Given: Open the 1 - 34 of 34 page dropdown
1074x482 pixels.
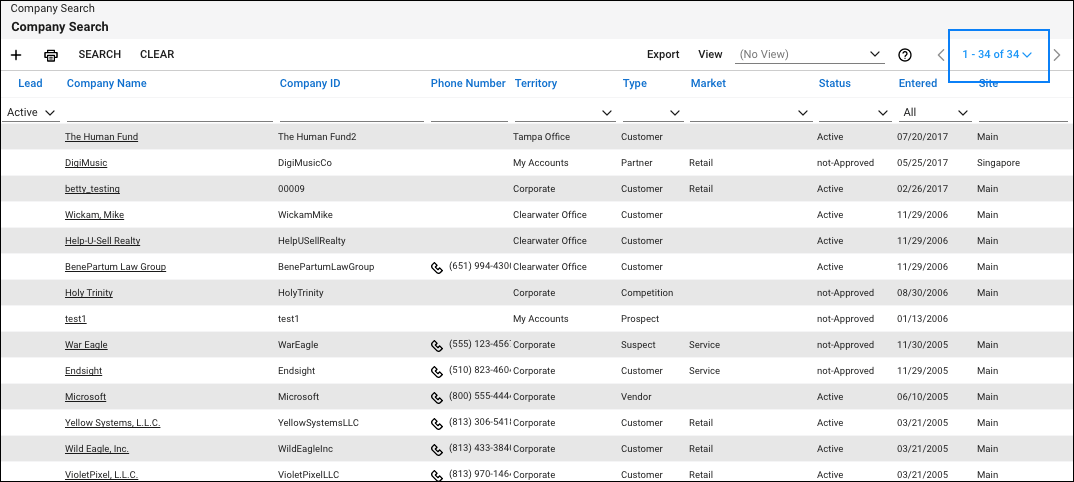Looking at the screenshot, I should [997, 55].
